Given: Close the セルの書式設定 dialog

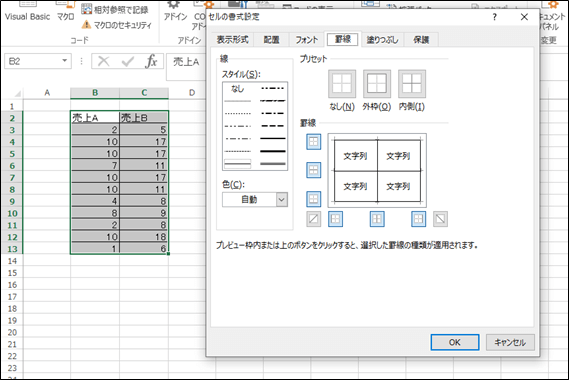Looking at the screenshot, I should [x=524, y=17].
